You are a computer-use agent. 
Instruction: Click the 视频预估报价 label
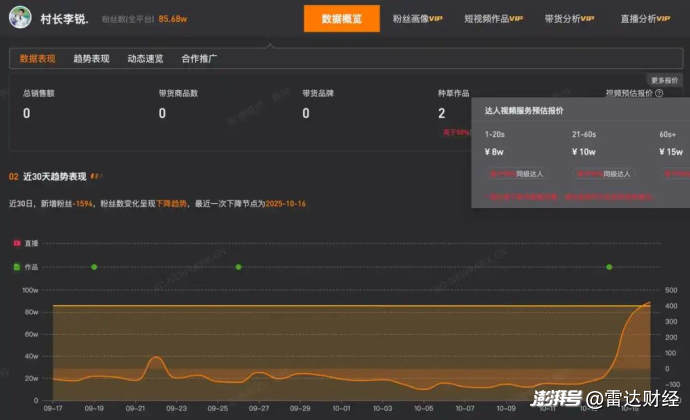click(x=629, y=93)
